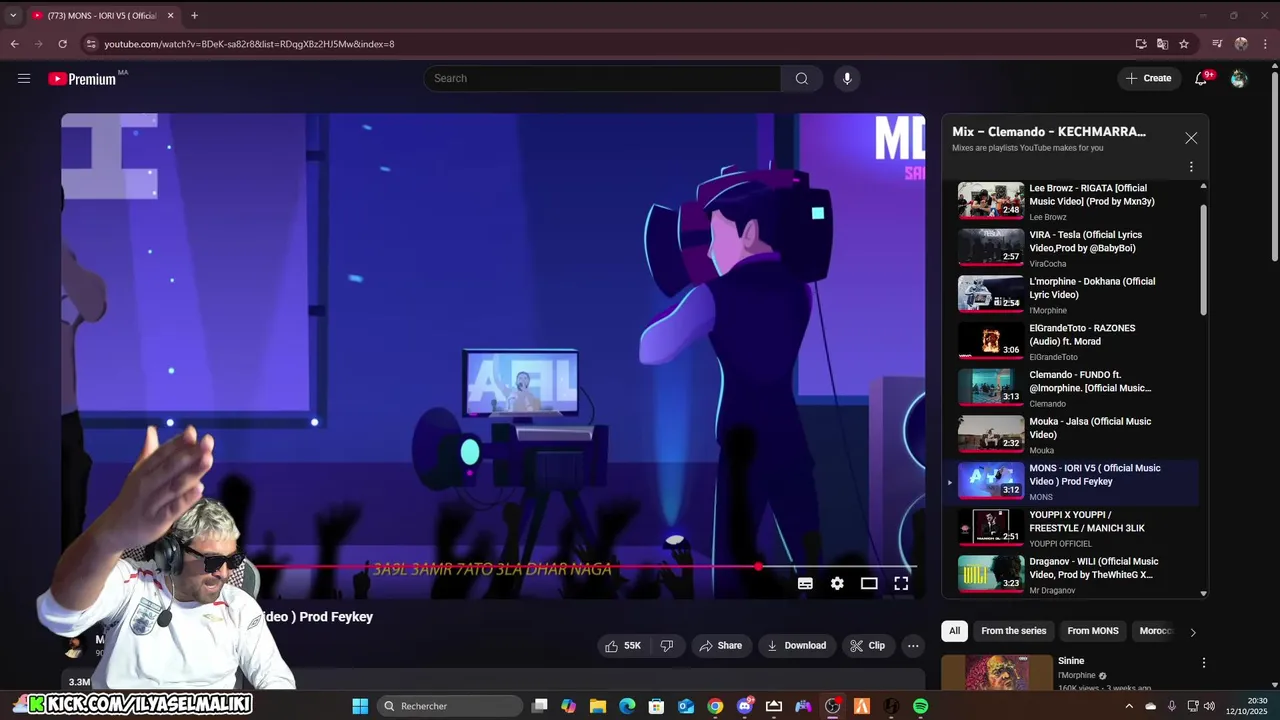The height and width of the screenshot is (720, 1280).
Task: Go back in the browser
Action: click(x=14, y=44)
